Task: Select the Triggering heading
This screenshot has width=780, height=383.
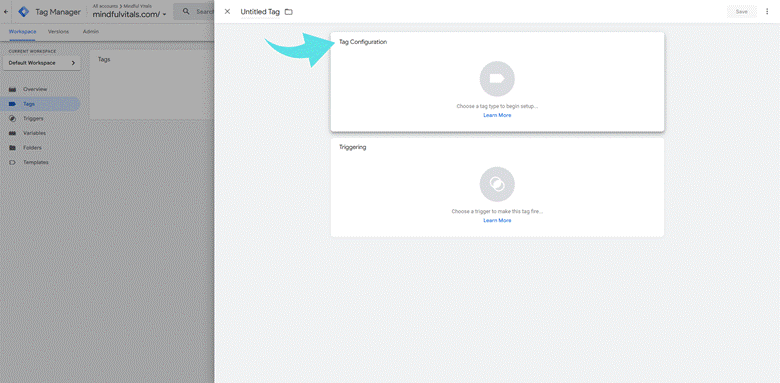Action: tap(353, 148)
